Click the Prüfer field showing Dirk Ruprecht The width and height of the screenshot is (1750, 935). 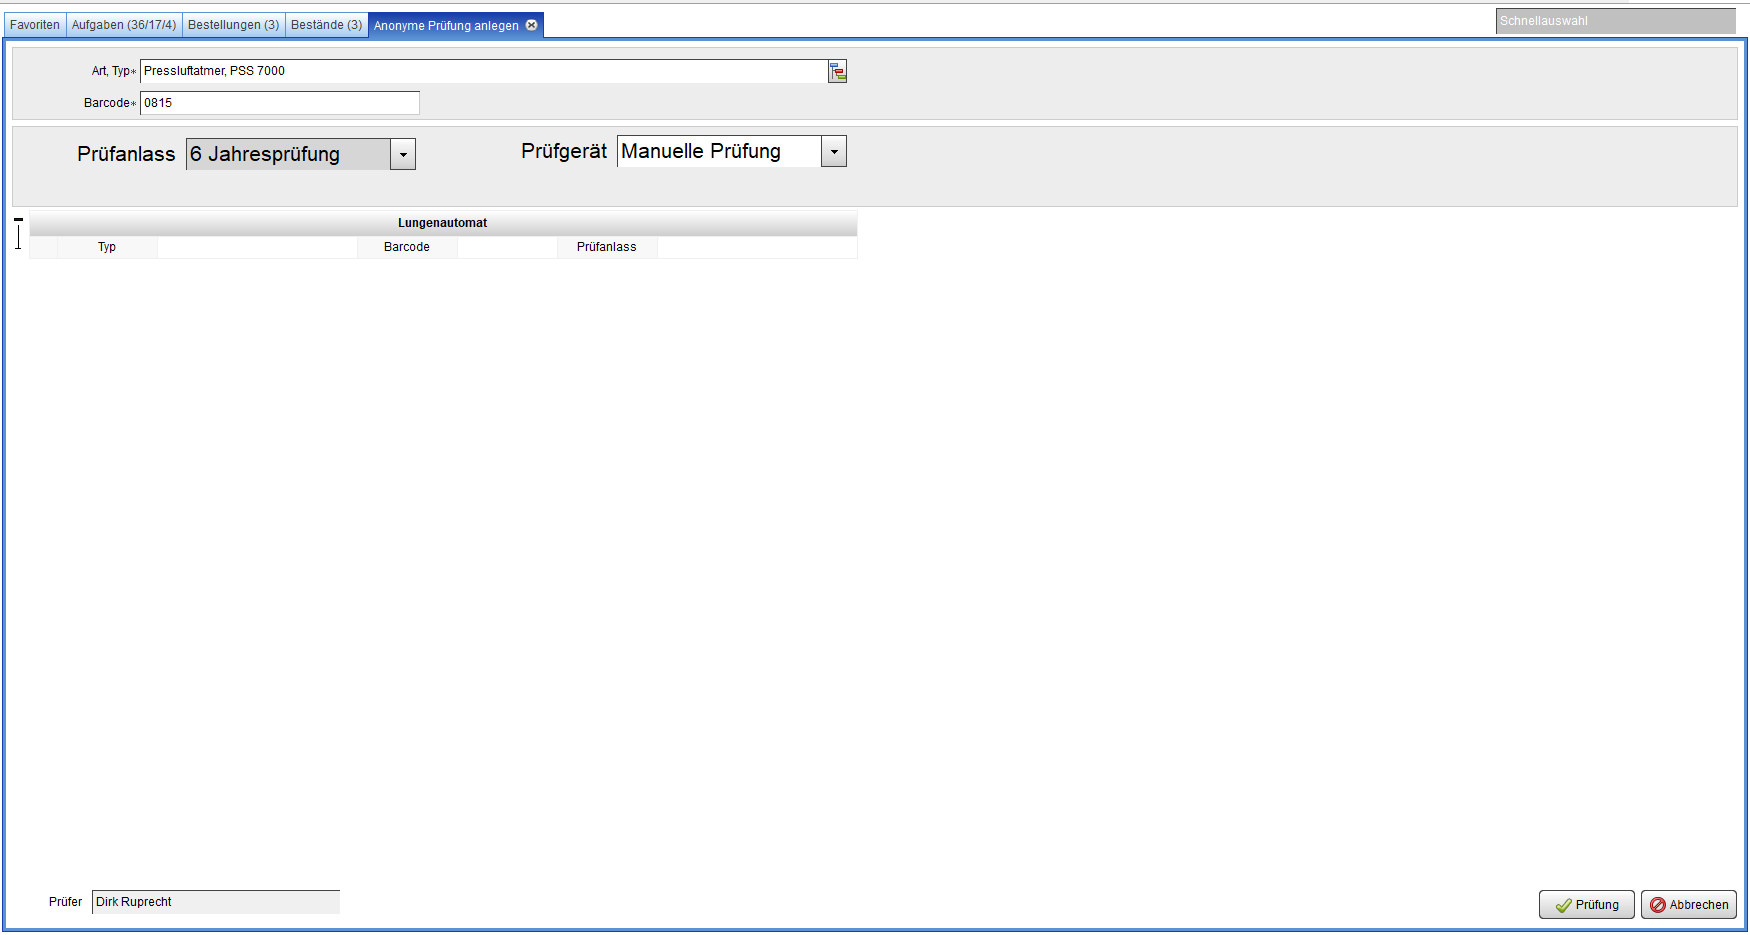tap(215, 902)
